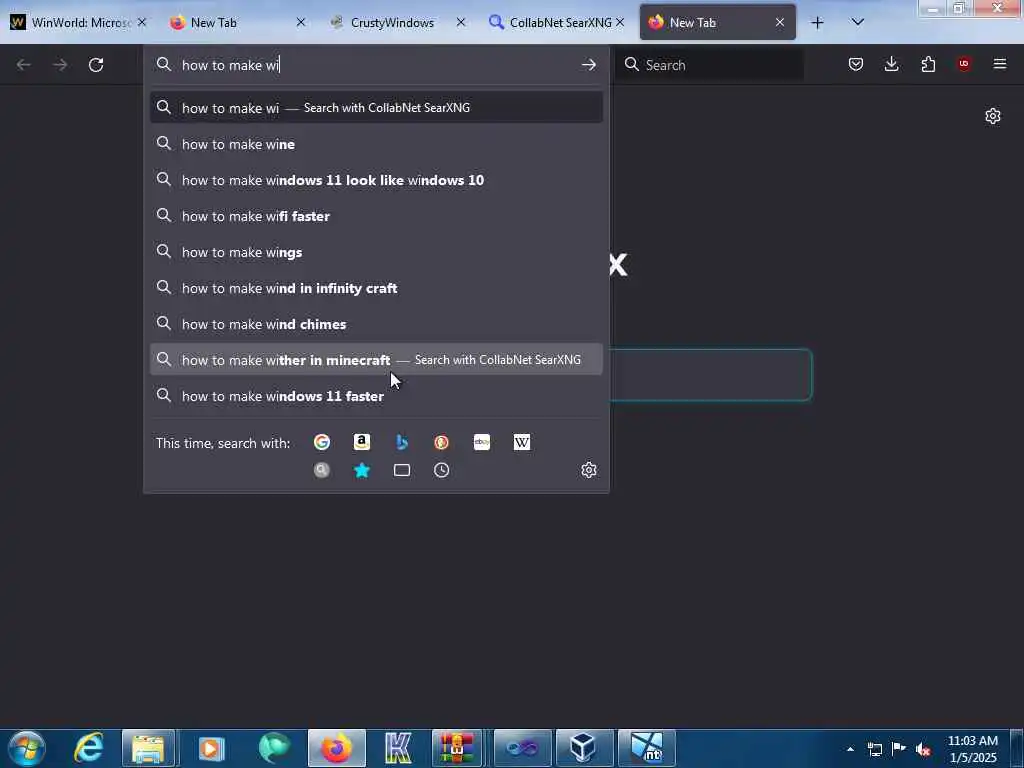Image resolution: width=1024 pixels, height=768 pixels.
Task: Search this time with Bing
Action: (402, 442)
